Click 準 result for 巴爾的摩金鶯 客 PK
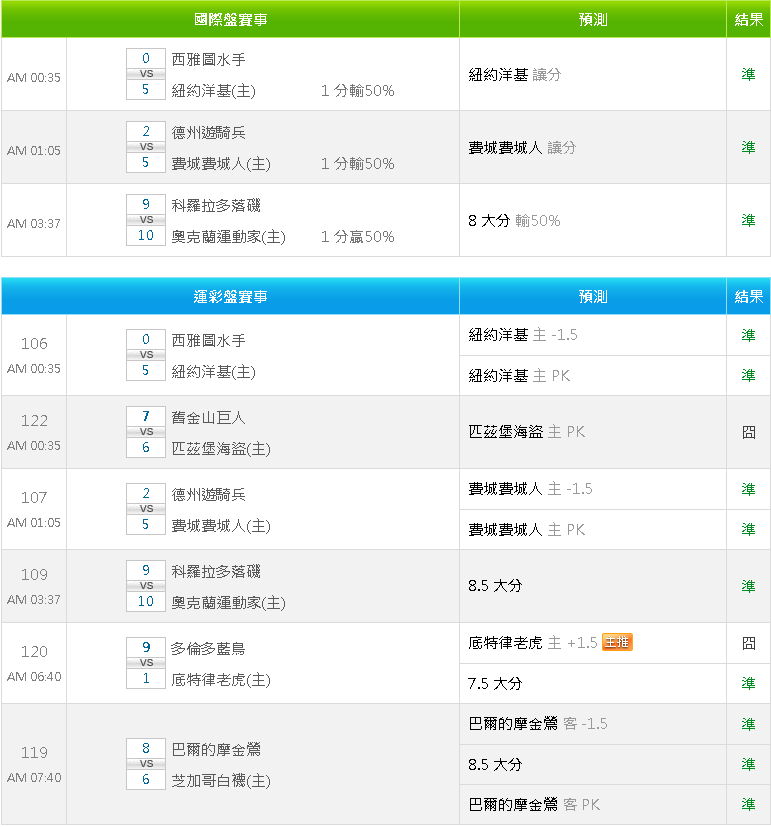 click(748, 804)
